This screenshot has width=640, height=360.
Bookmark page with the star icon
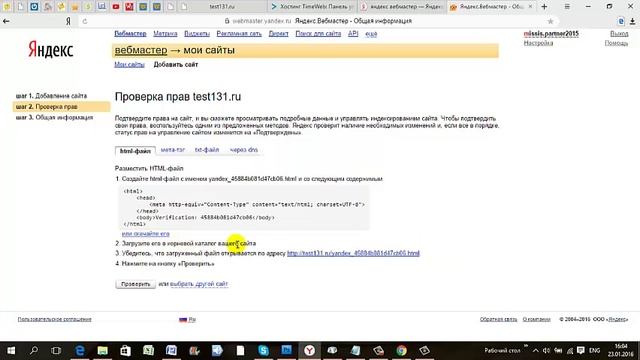point(550,21)
